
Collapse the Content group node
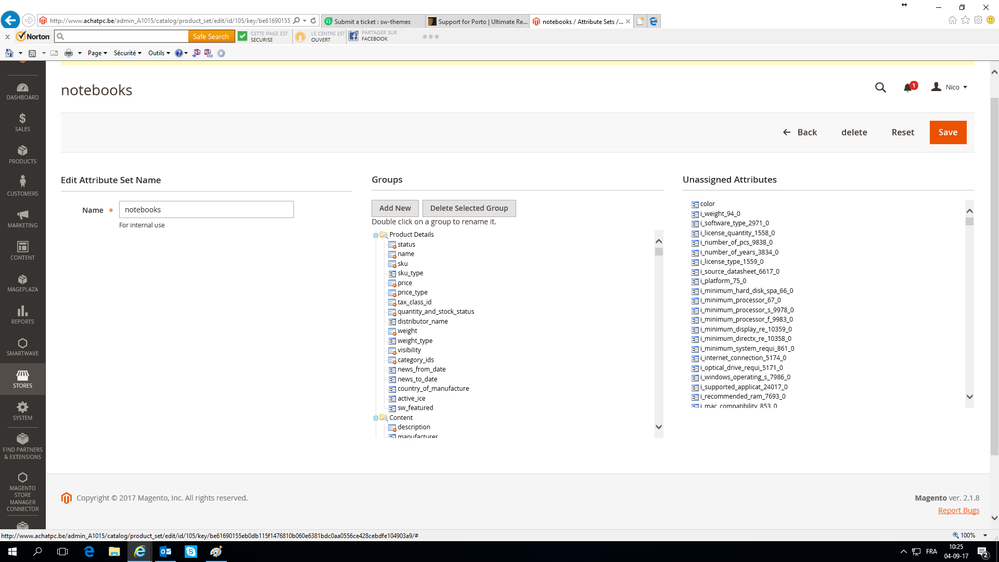tap(375, 418)
